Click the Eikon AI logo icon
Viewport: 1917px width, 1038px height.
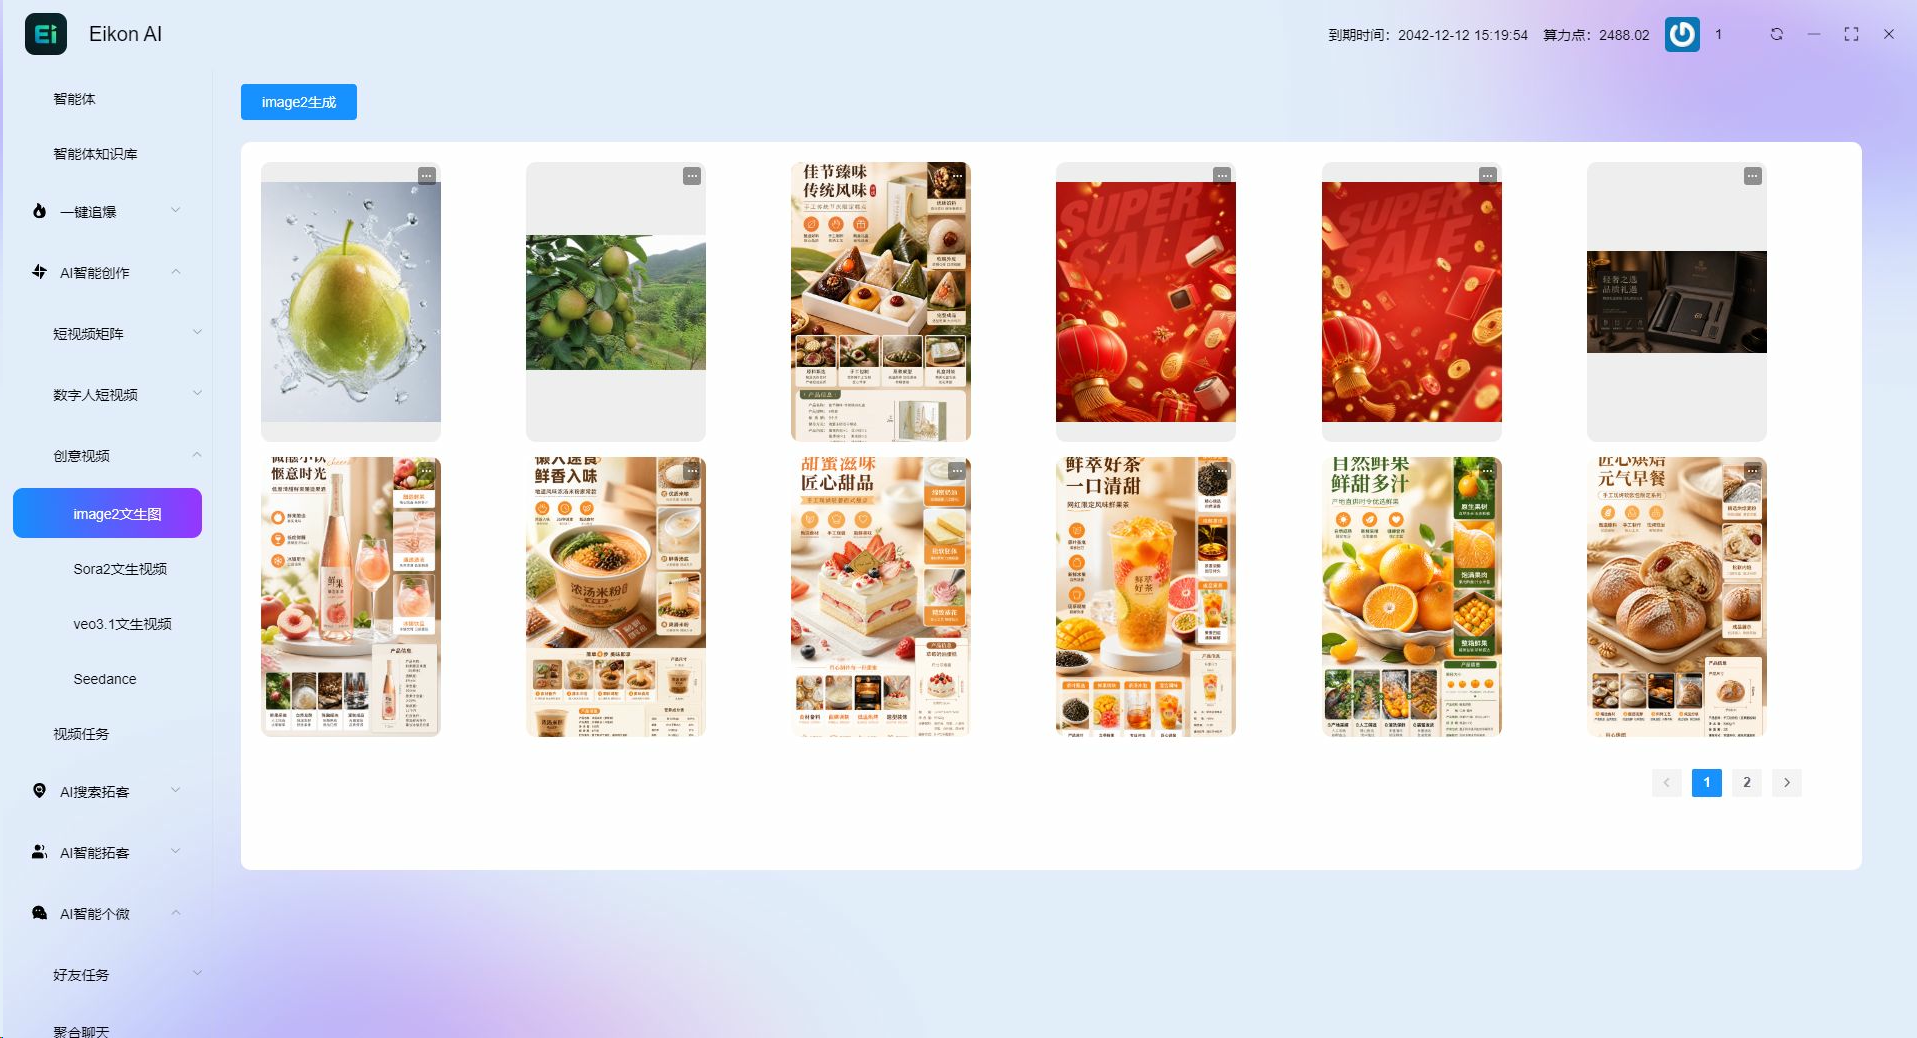[x=46, y=34]
